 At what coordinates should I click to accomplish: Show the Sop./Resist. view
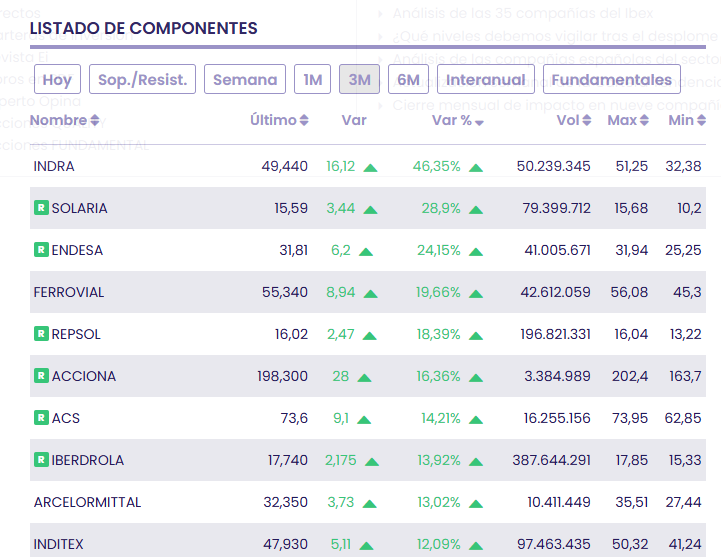point(142,80)
